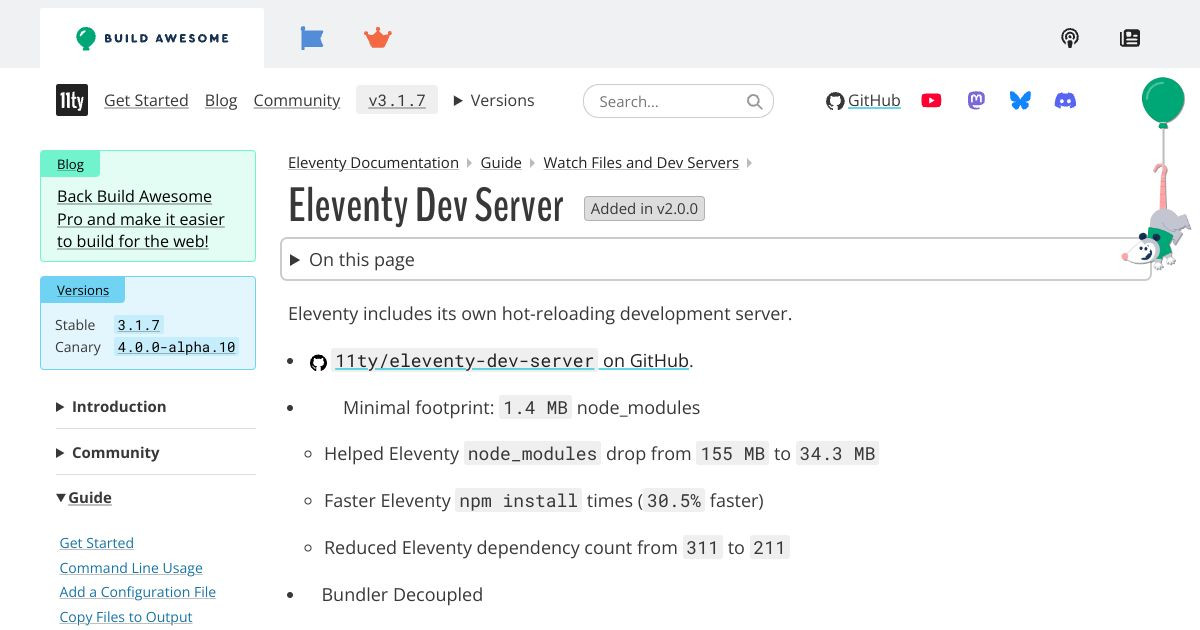The height and width of the screenshot is (630, 1200).
Task: Click the 30.5% code value
Action: pos(674,500)
